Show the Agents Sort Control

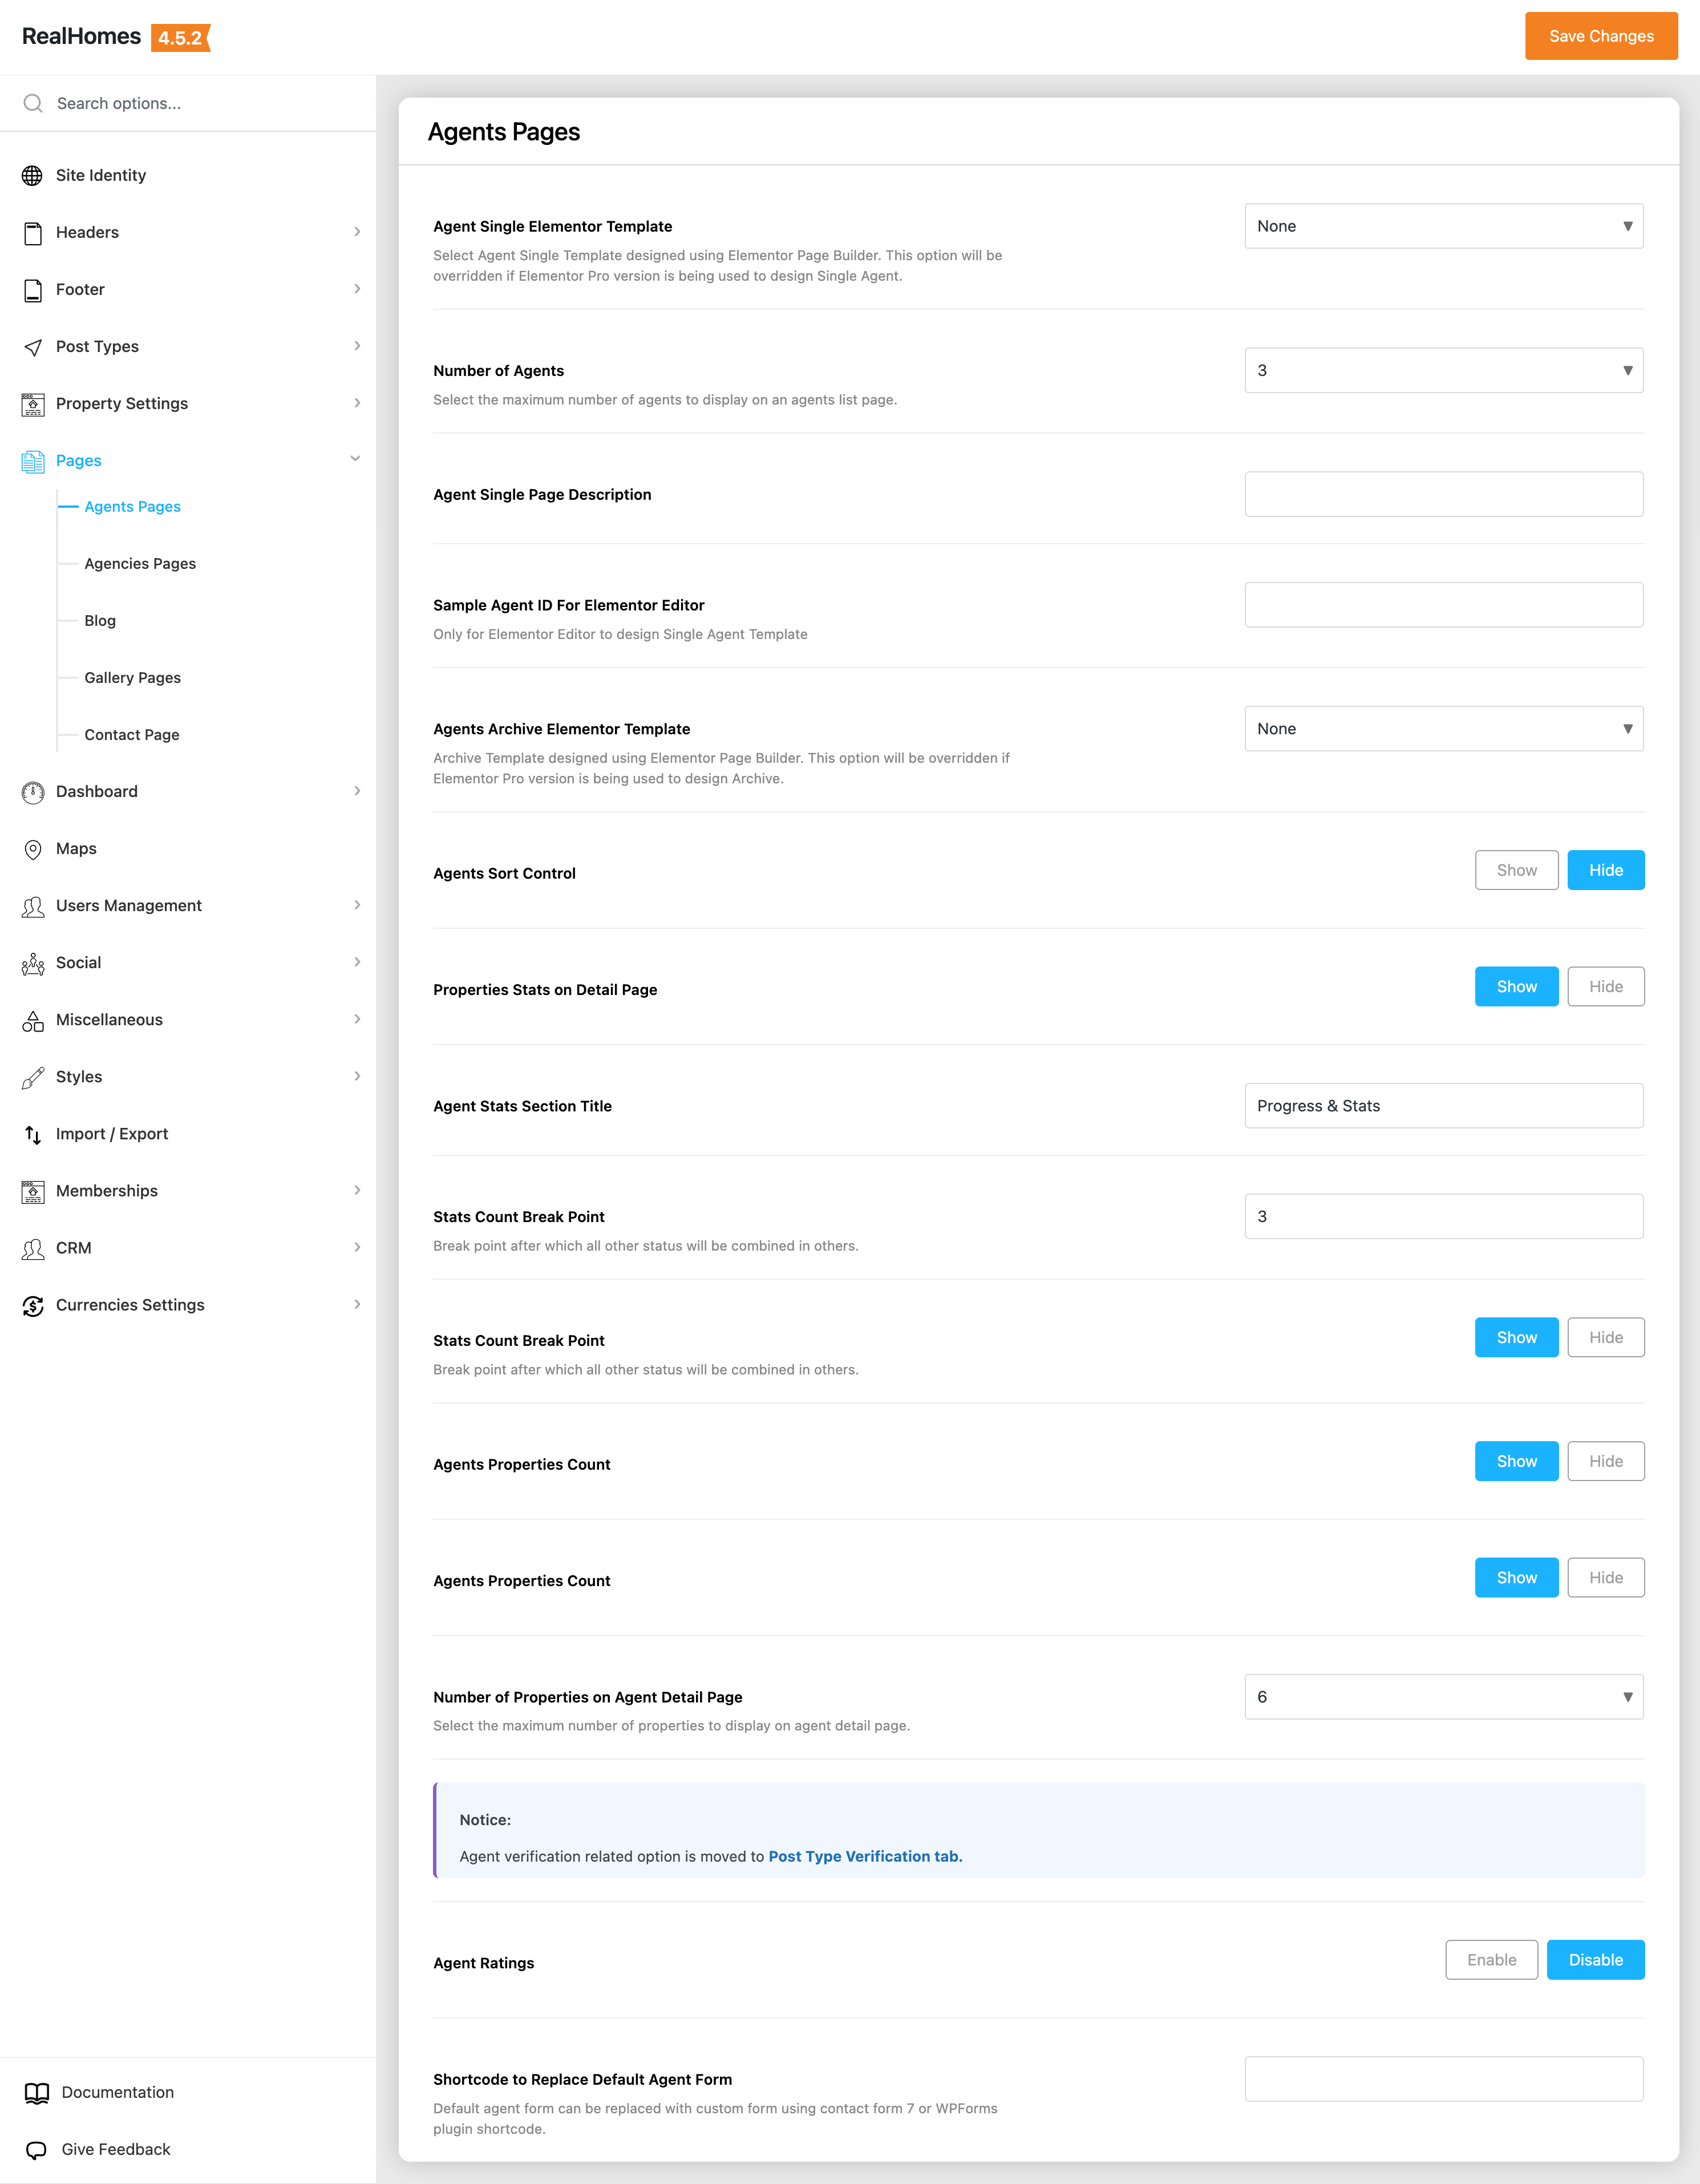pos(1516,870)
